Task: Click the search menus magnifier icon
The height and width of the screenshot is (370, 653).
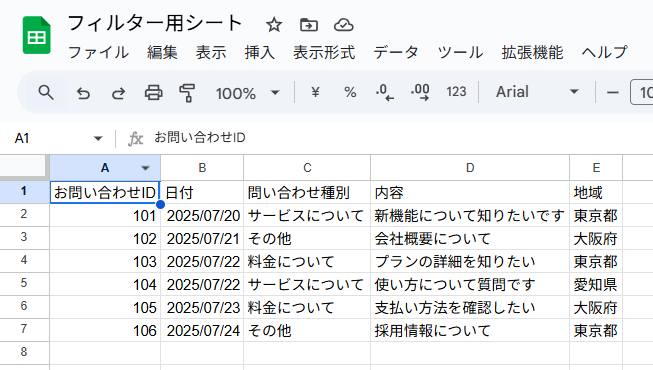Action: [x=46, y=92]
